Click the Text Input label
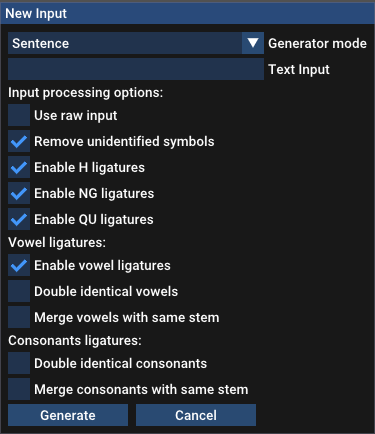This screenshot has width=375, height=434. 299,70
